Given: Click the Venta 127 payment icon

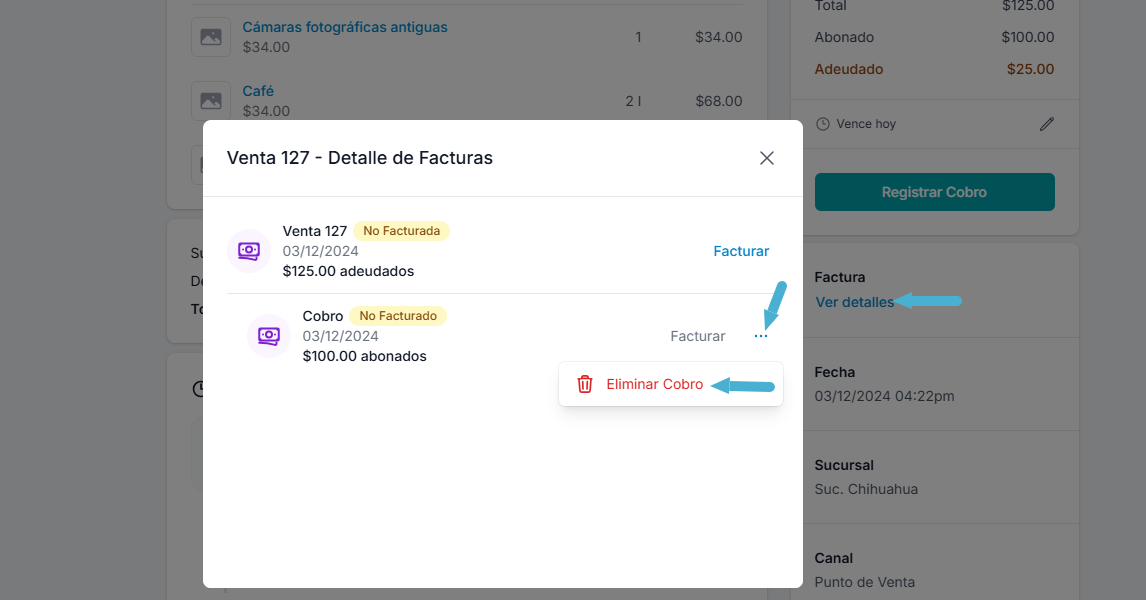Looking at the screenshot, I should pyautogui.click(x=249, y=250).
